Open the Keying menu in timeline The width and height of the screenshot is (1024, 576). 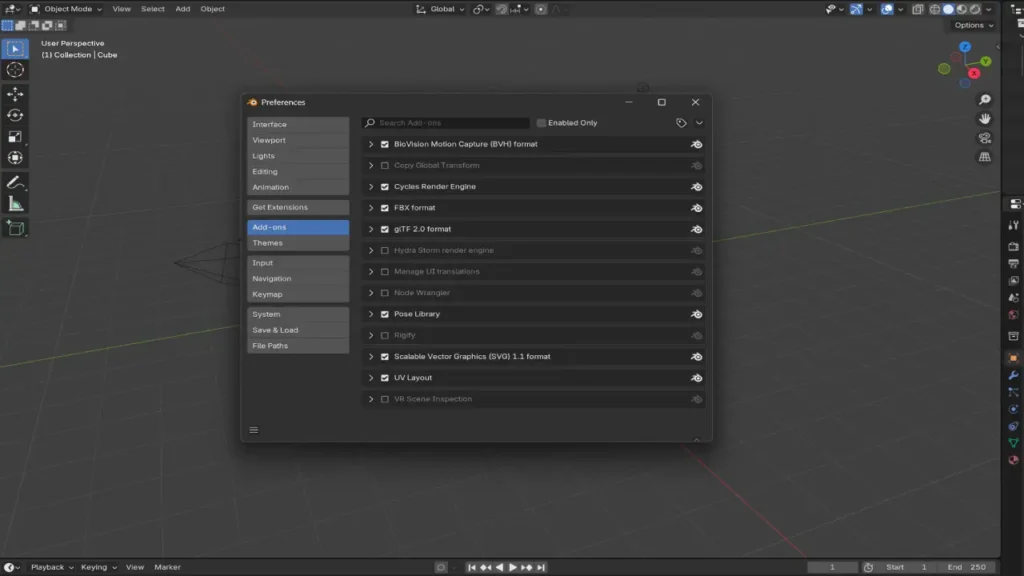99,567
